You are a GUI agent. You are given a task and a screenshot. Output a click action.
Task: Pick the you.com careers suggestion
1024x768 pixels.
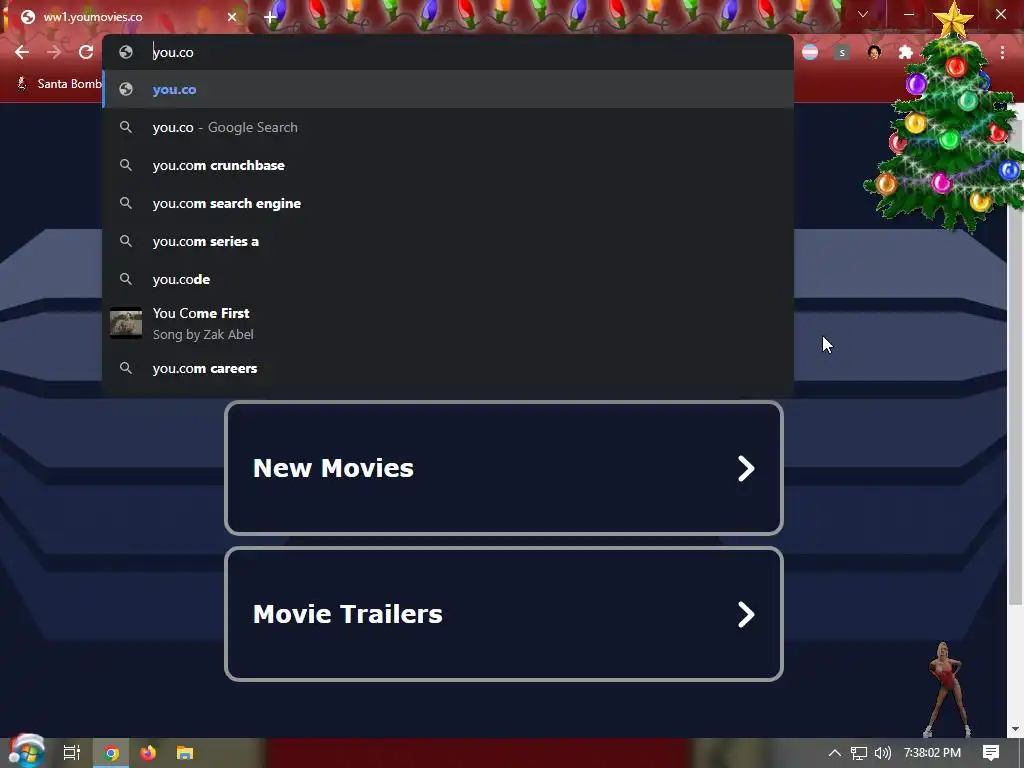tap(448, 368)
